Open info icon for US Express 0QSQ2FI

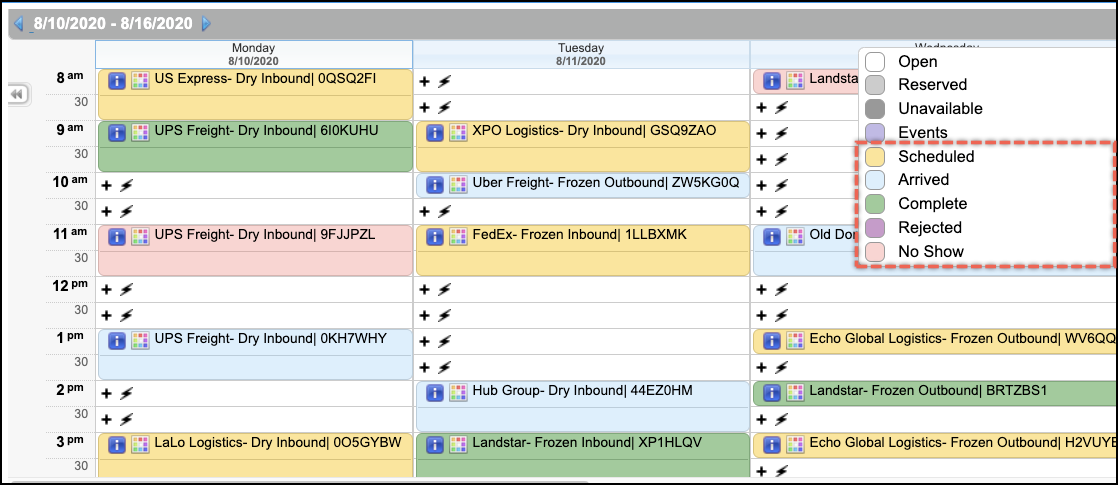pos(118,81)
